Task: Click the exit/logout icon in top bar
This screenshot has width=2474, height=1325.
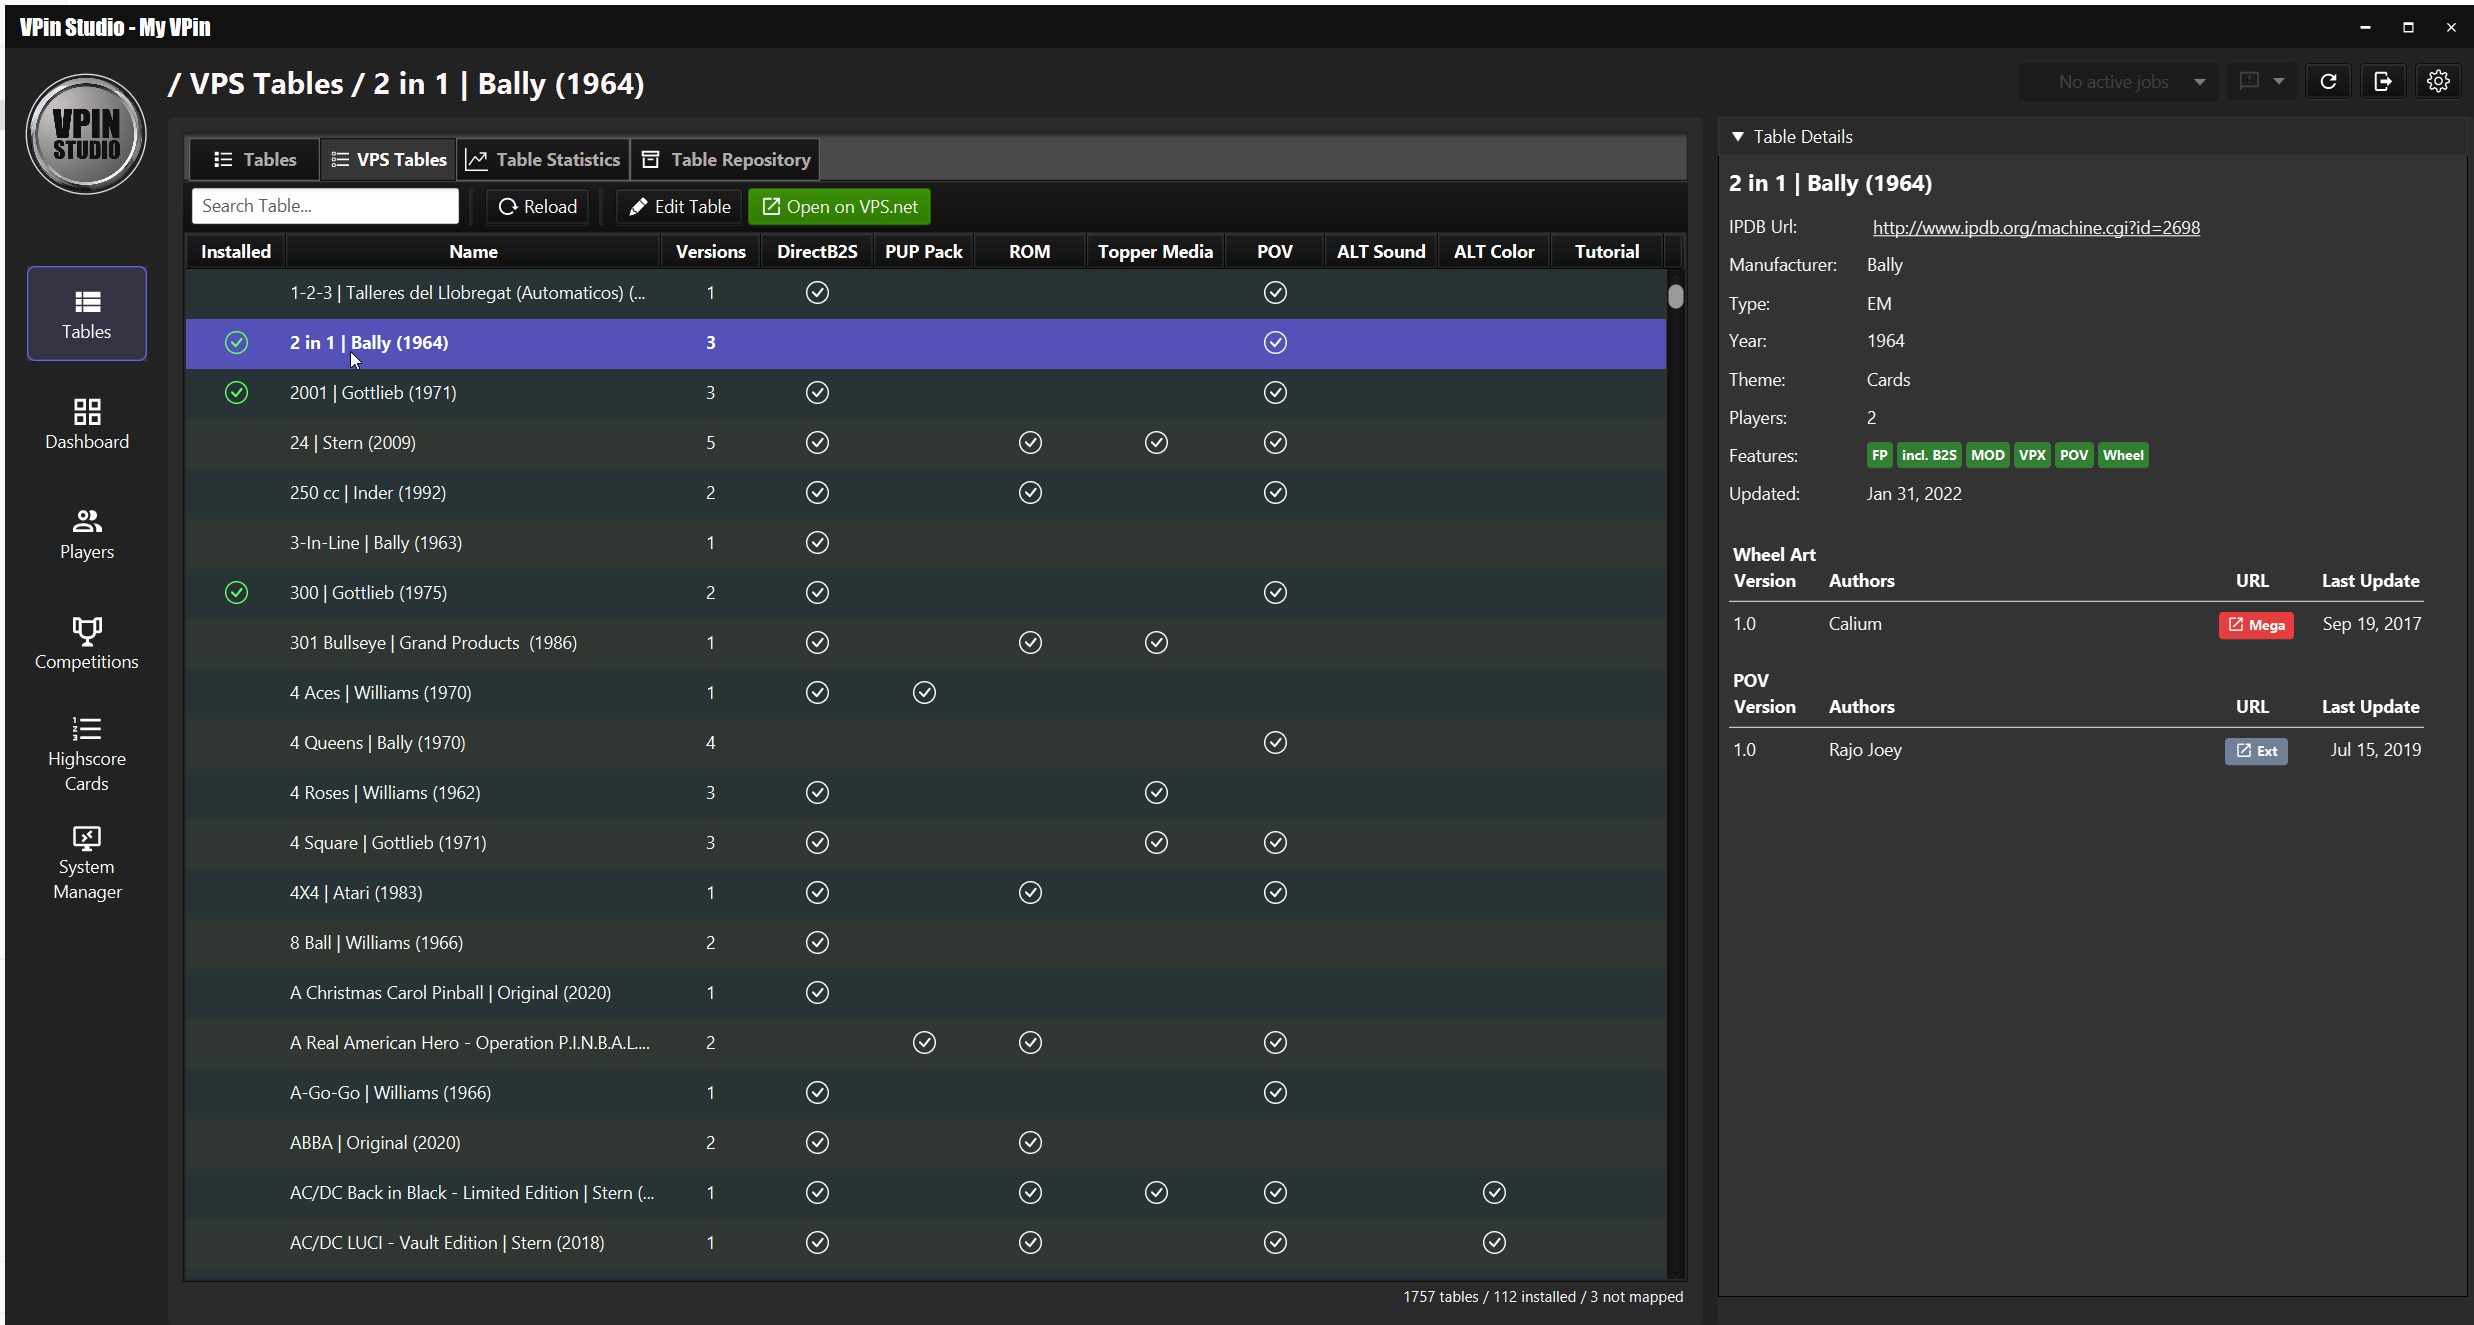Action: tap(2383, 82)
